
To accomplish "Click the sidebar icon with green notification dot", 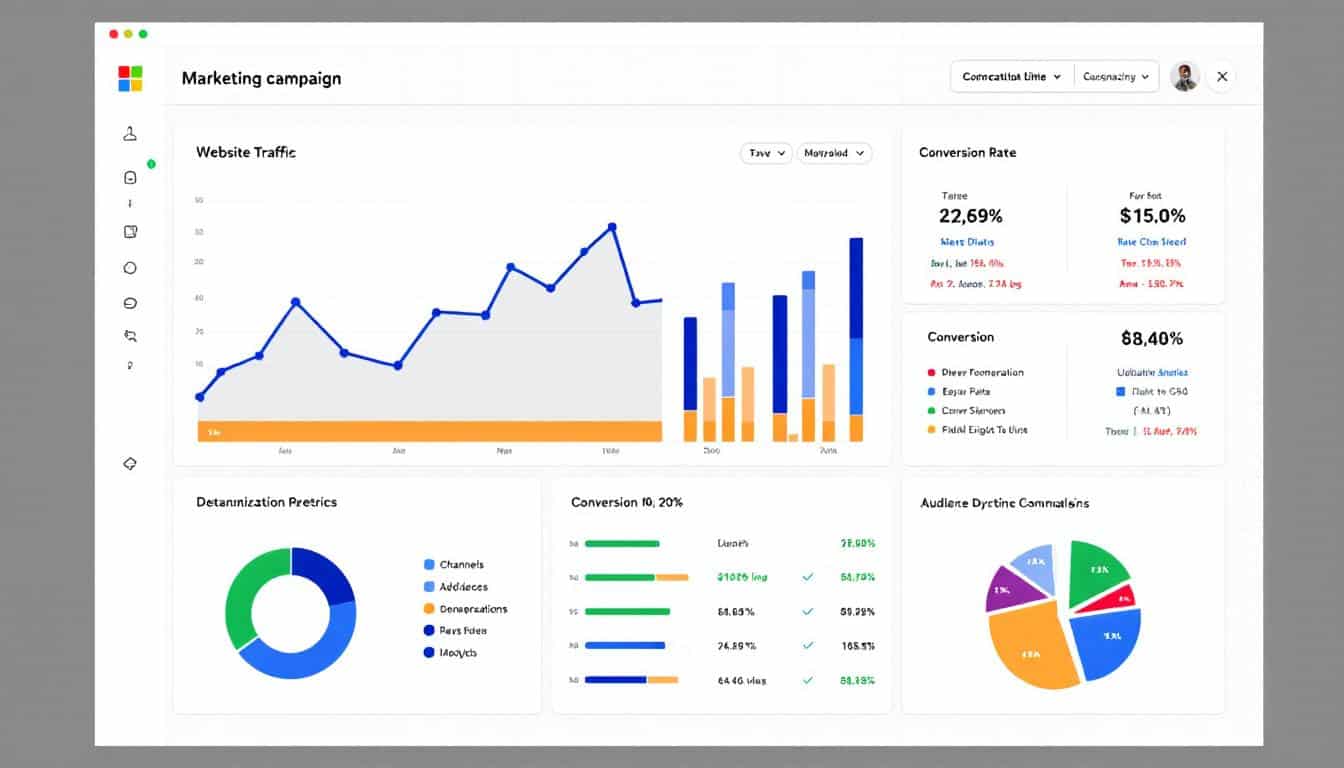I will pos(130,177).
